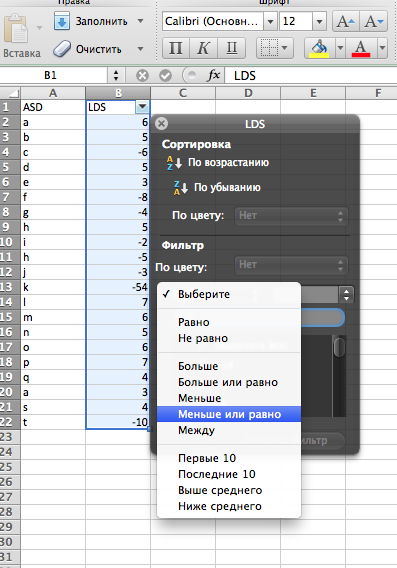Screen dimensions: 397x568
Task: Toggle underline formatting (Ц button)
Action: click(231, 48)
